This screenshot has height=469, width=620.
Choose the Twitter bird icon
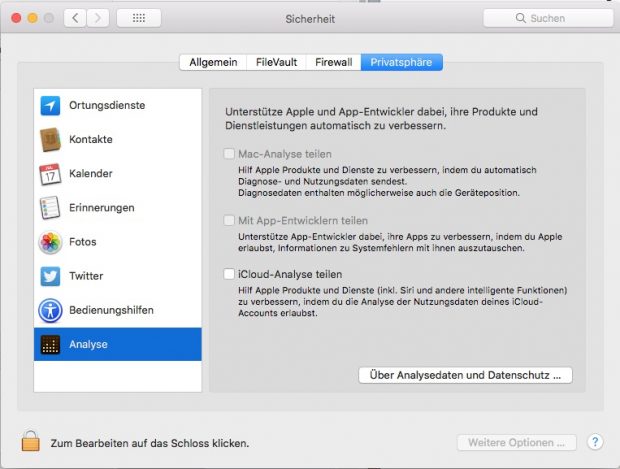pos(50,276)
